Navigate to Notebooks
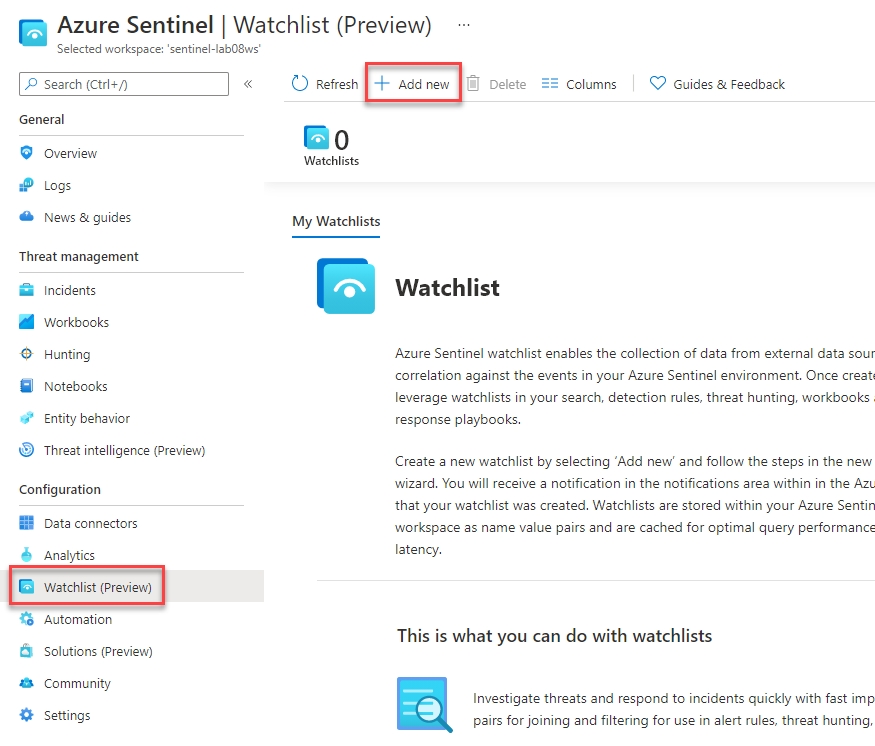 click(75, 386)
